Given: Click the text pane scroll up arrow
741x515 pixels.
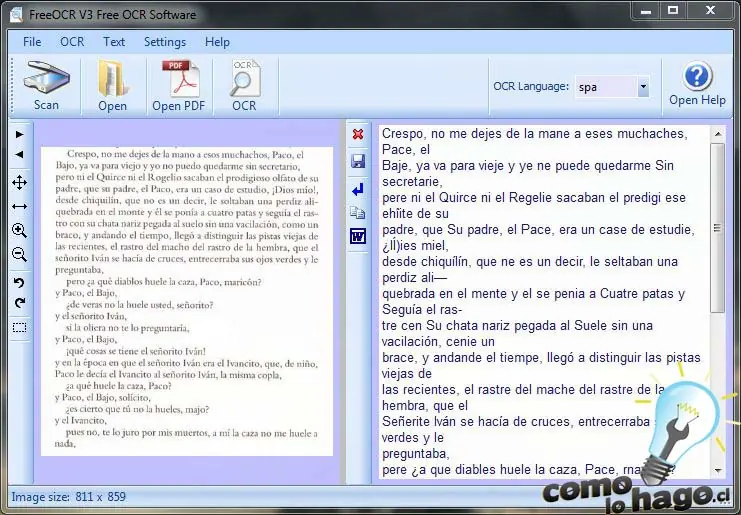Looking at the screenshot, I should 718,134.
